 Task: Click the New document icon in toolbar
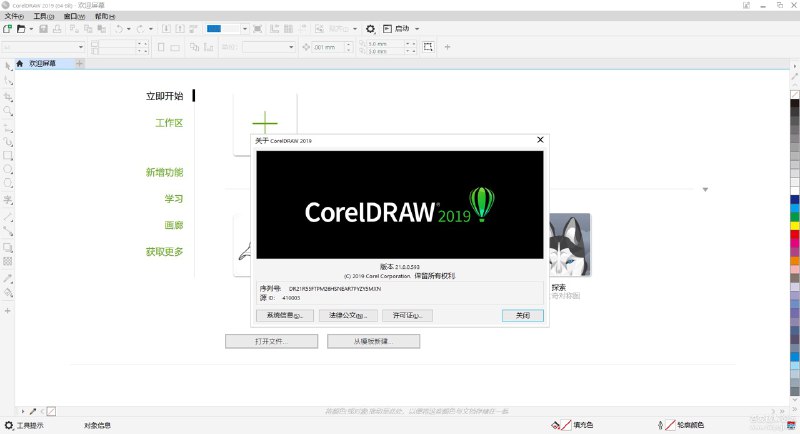(x=8, y=30)
